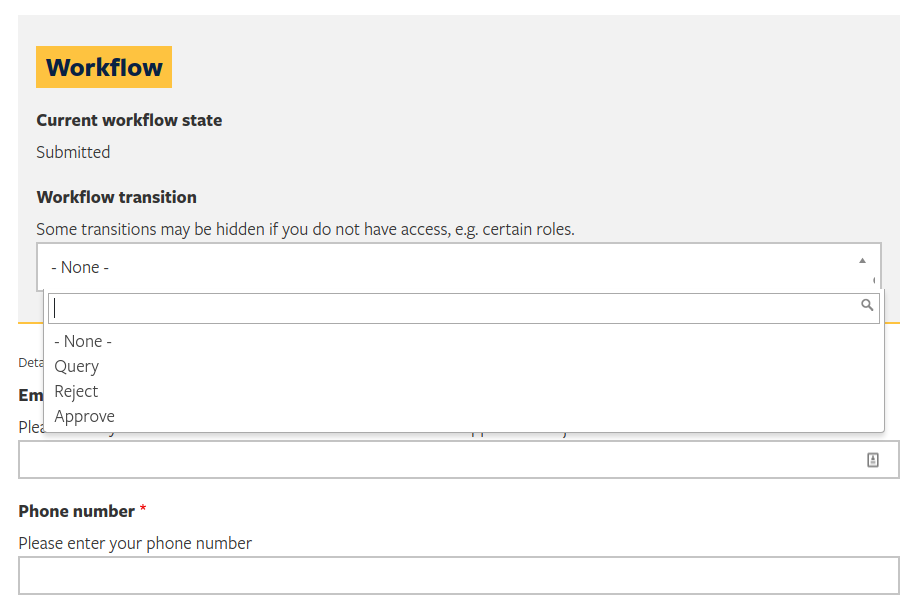Click the hidden transitions help text
Viewport: 910px width, 607px height.
coord(305,229)
